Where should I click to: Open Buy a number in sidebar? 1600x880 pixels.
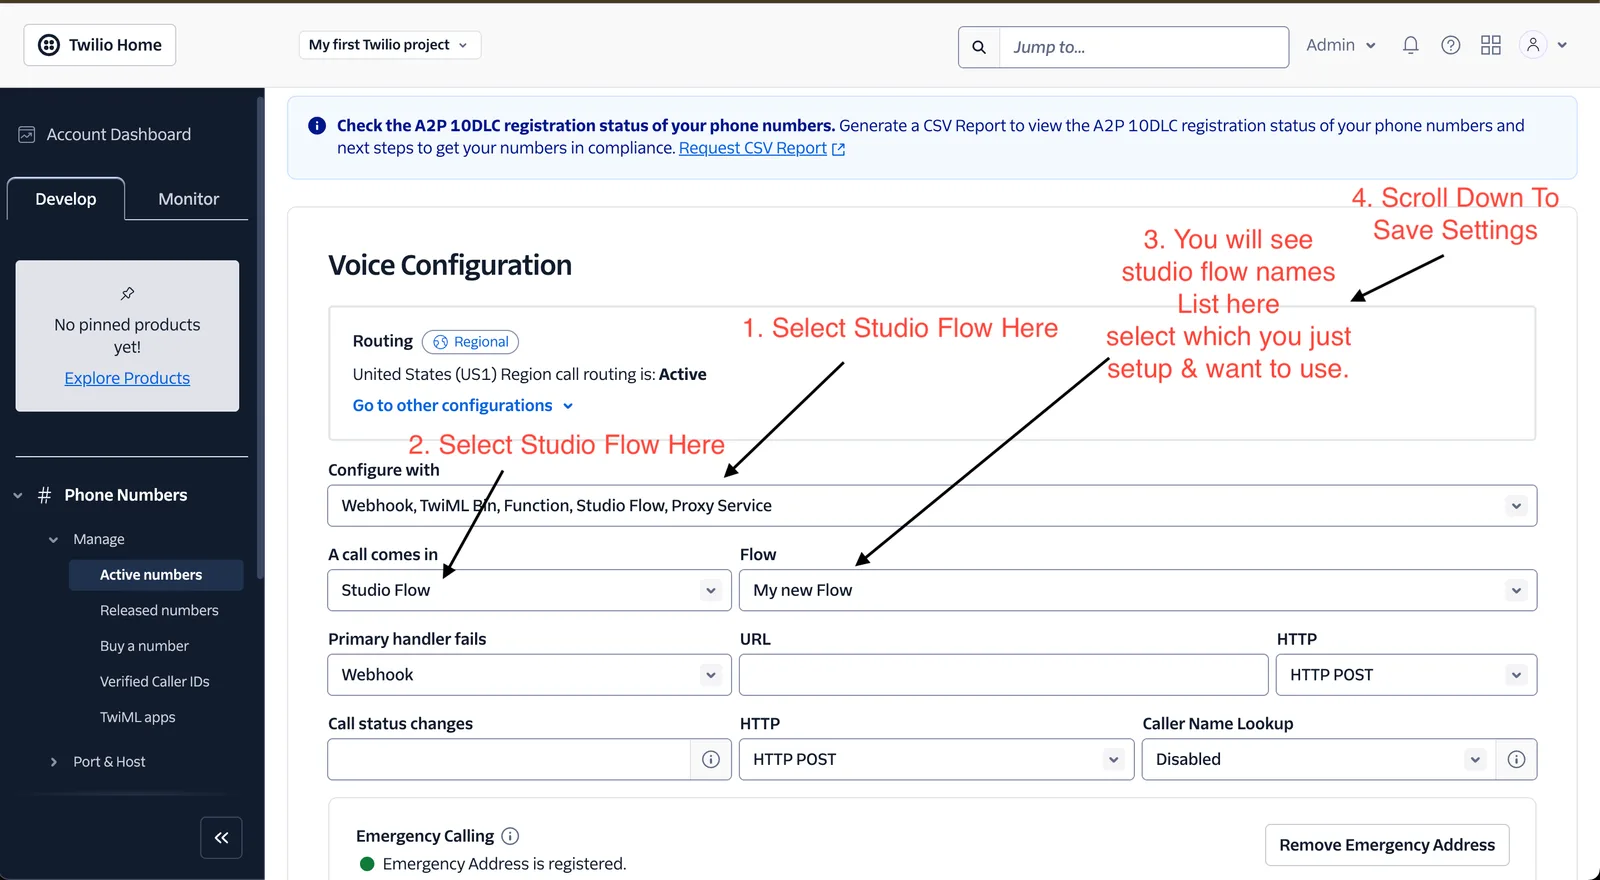click(x=144, y=647)
